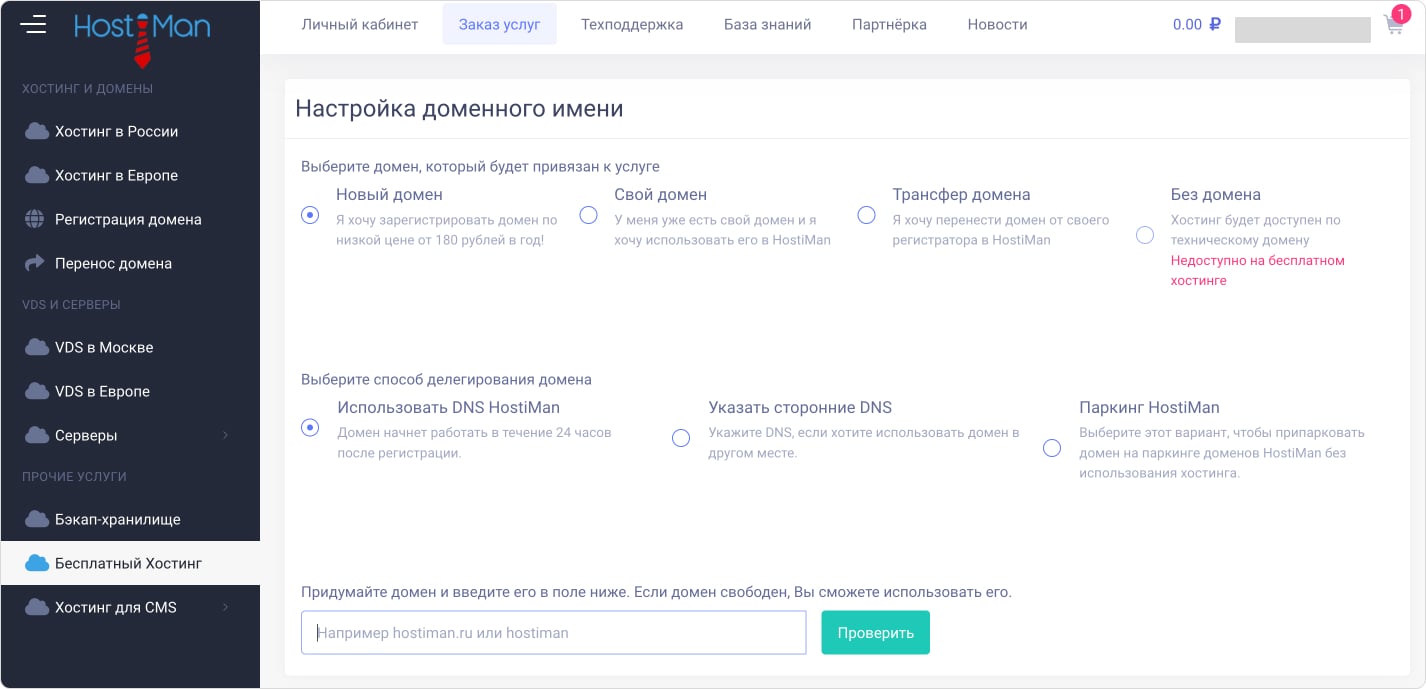Expand the Хостинг для CMS menu
This screenshot has width=1426, height=689.
(224, 607)
